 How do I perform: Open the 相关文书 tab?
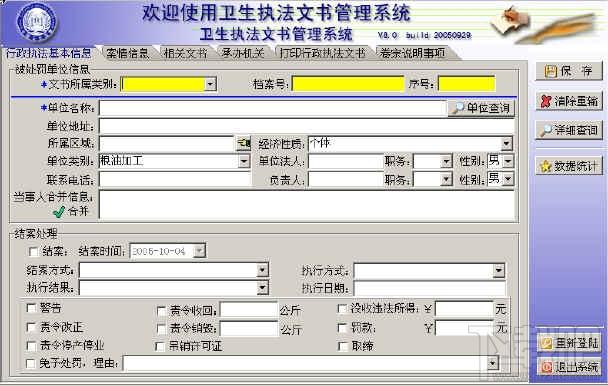pyautogui.click(x=185, y=53)
